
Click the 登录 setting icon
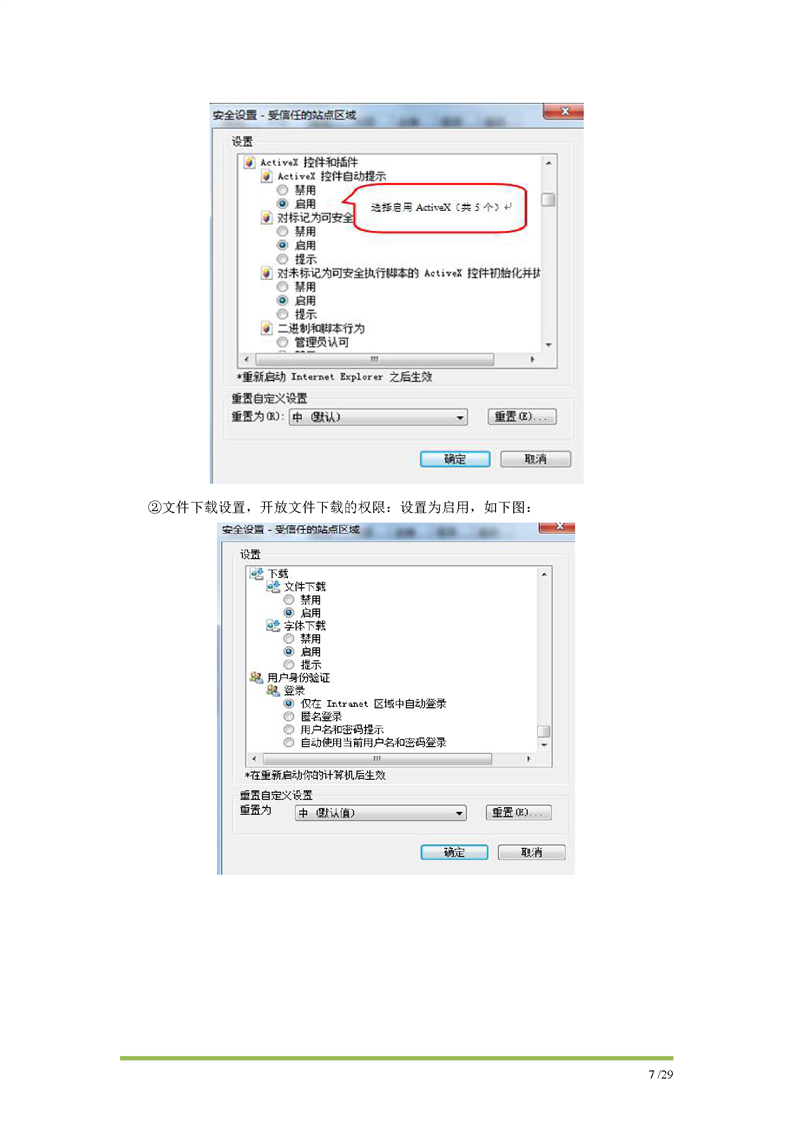tap(273, 691)
